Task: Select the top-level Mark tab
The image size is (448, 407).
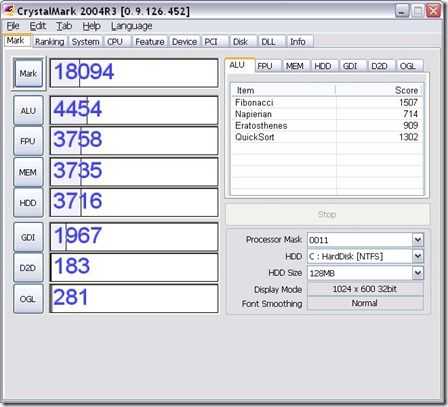Action: [16, 41]
